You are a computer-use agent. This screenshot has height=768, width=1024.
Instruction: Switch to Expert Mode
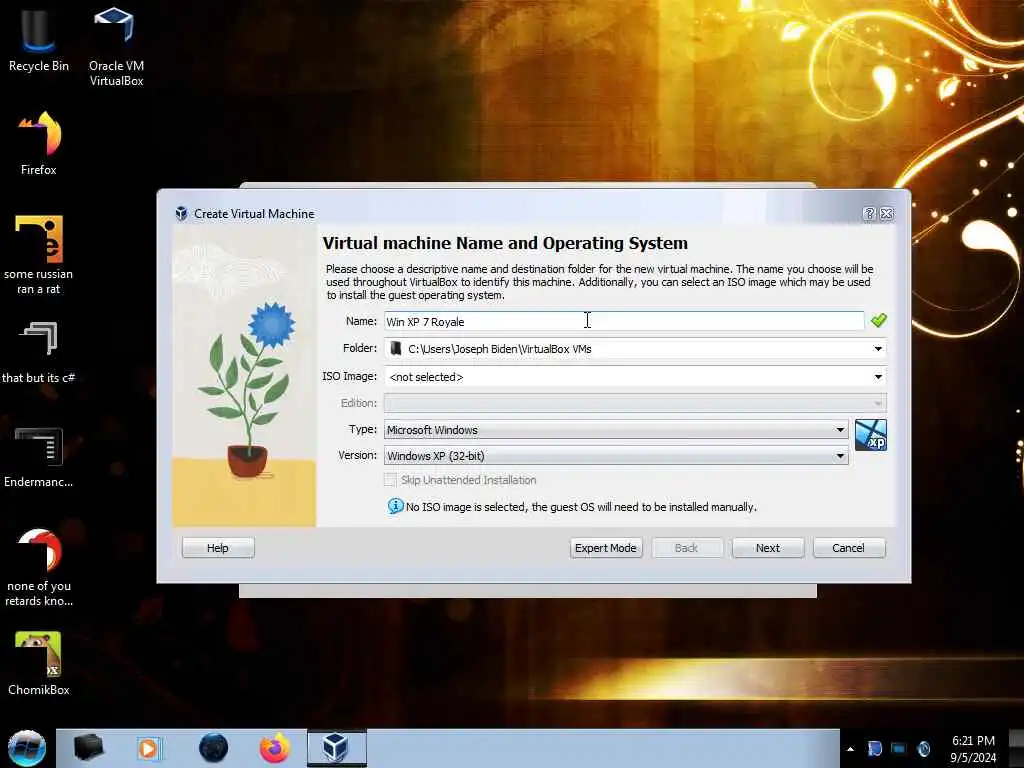point(605,548)
